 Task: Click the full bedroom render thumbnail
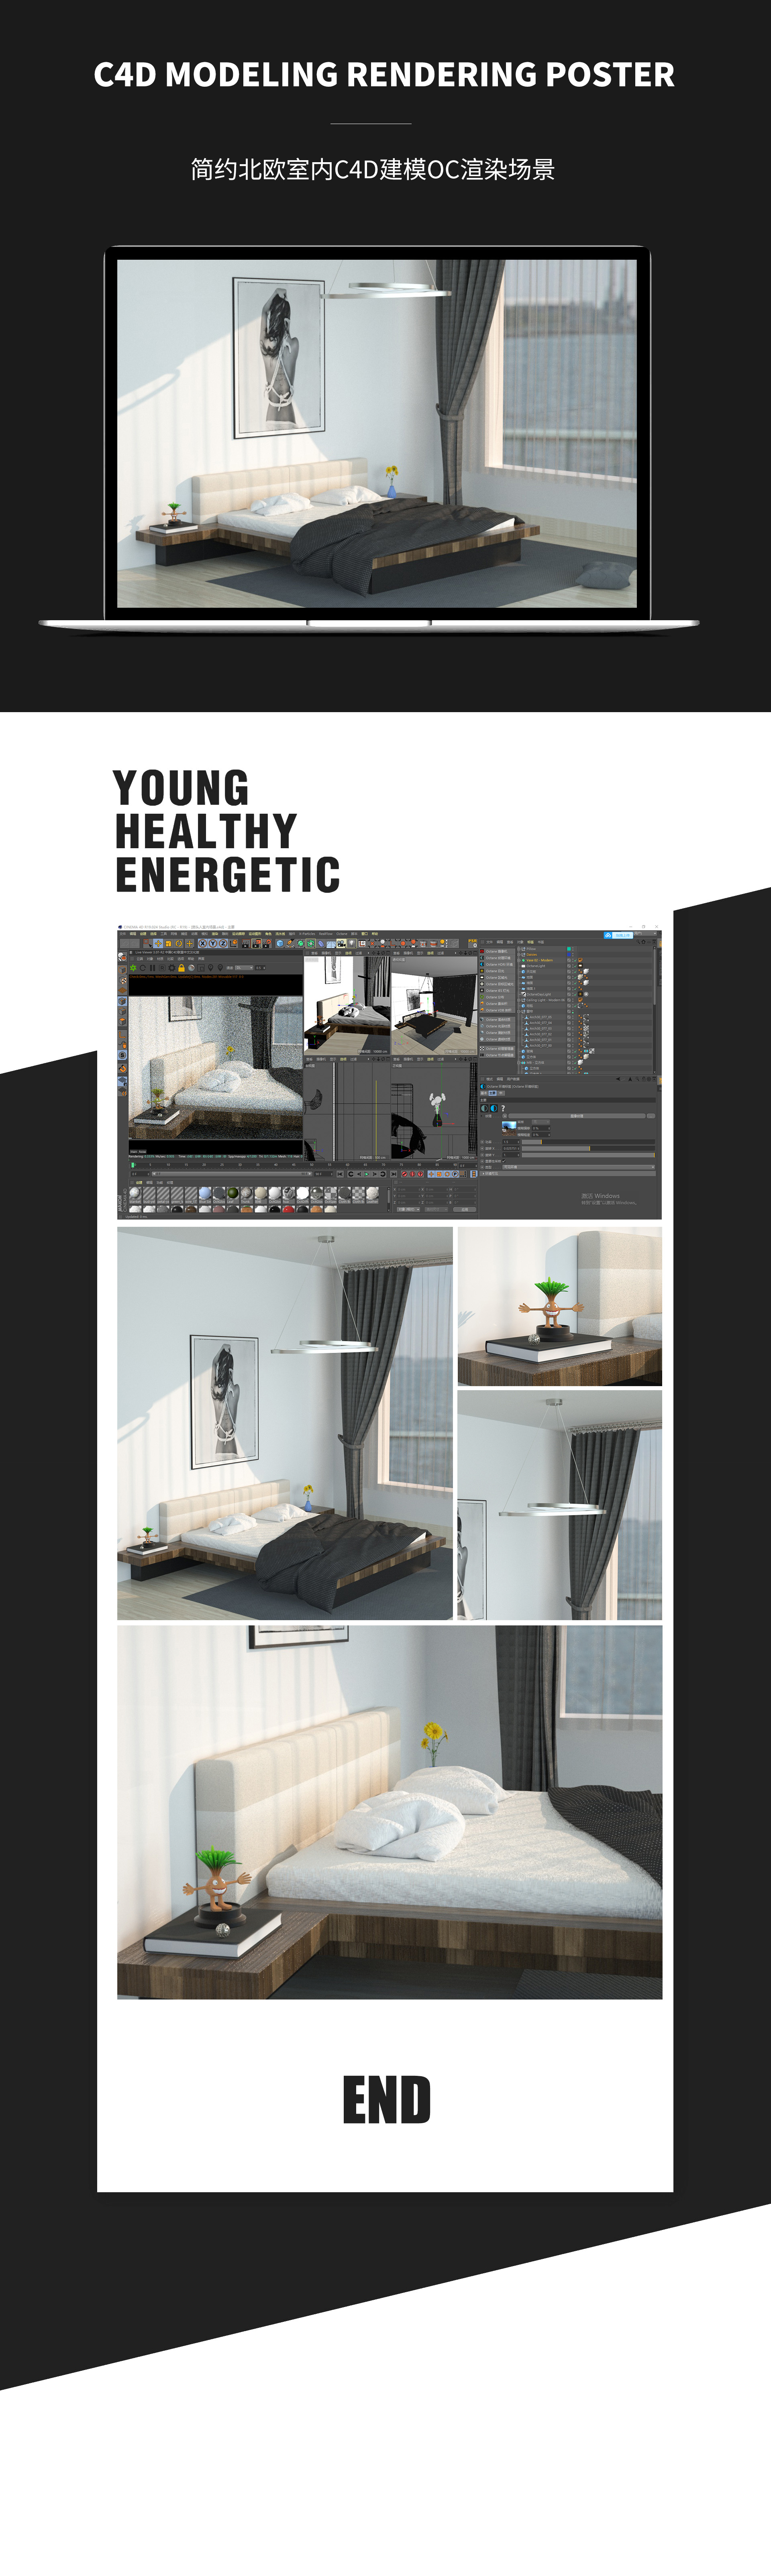coord(285,1423)
